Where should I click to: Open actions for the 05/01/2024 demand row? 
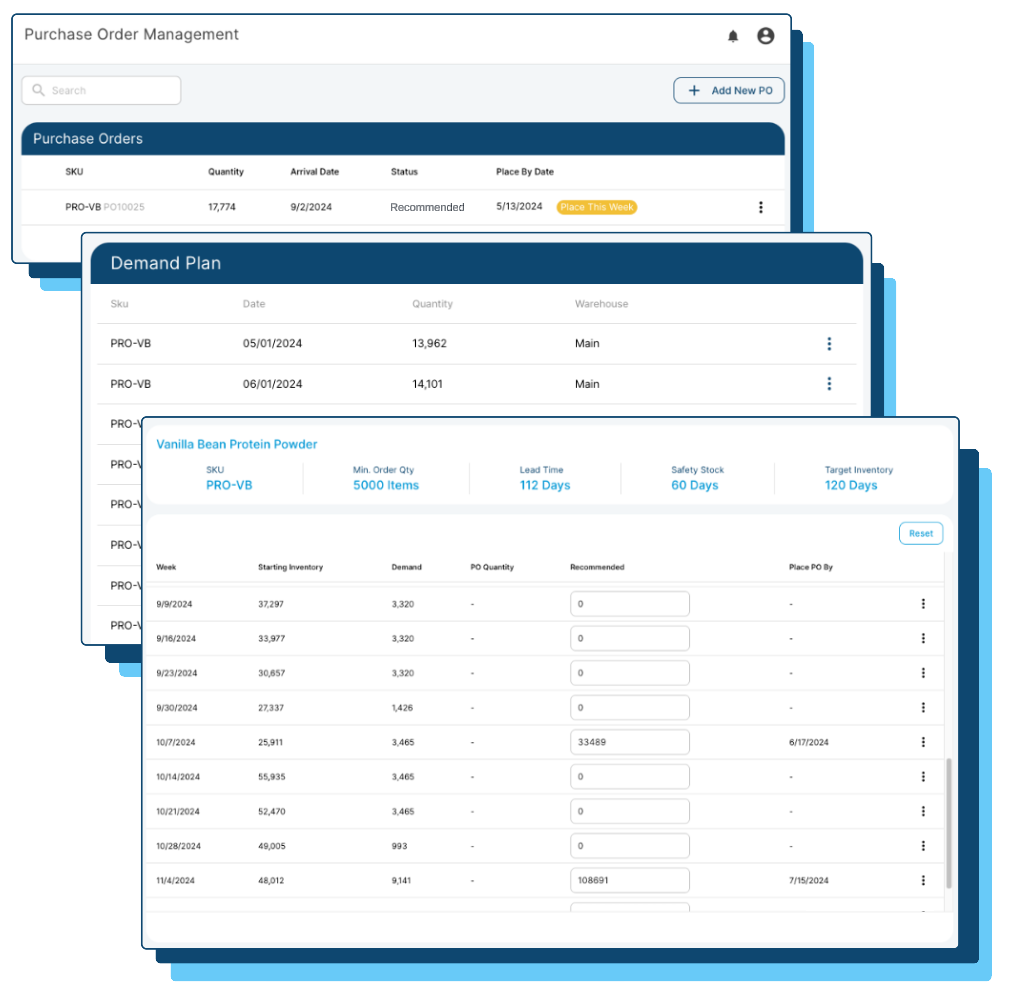829,343
